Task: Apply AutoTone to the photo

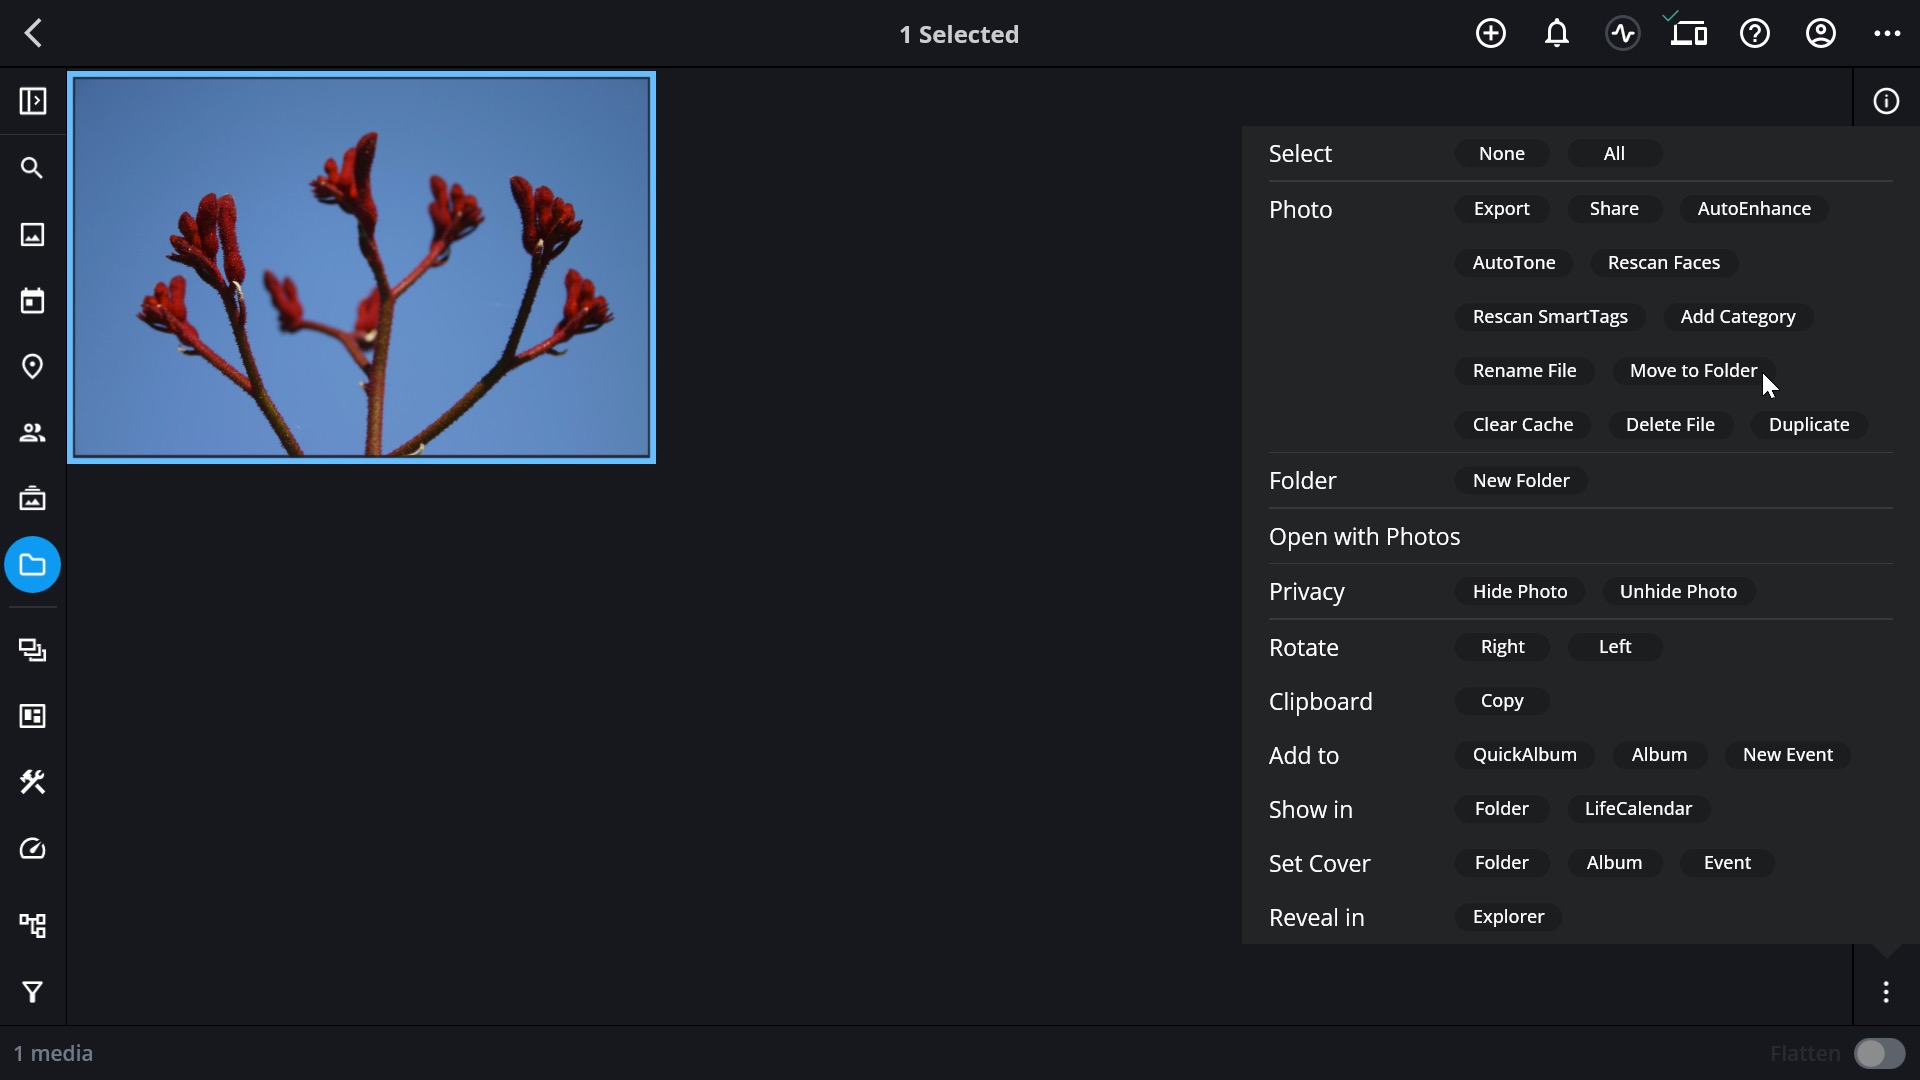Action: click(x=1514, y=262)
